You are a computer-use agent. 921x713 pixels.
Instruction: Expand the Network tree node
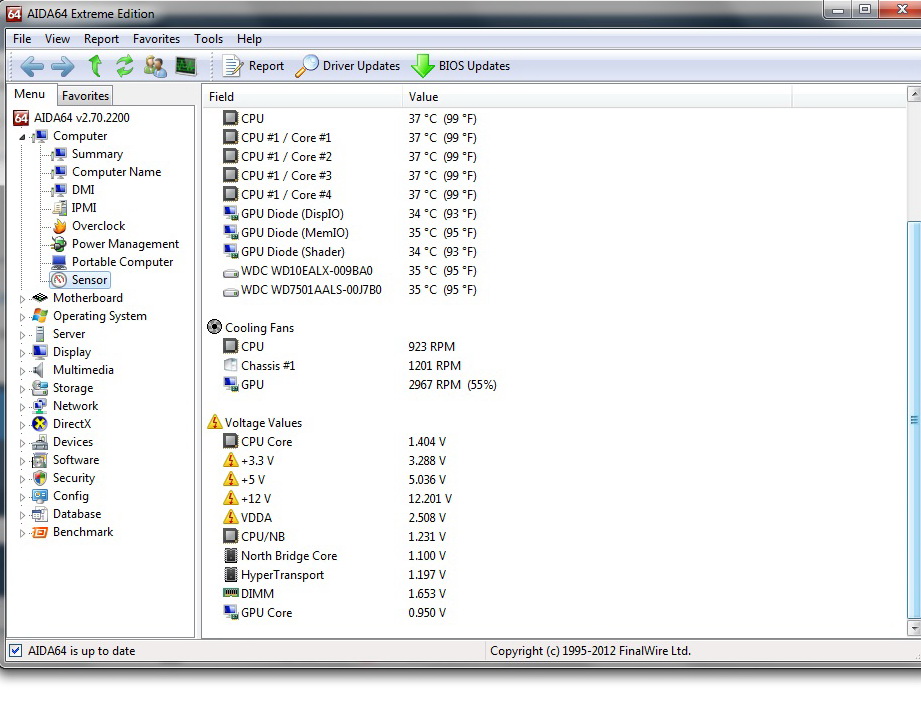tap(22, 407)
